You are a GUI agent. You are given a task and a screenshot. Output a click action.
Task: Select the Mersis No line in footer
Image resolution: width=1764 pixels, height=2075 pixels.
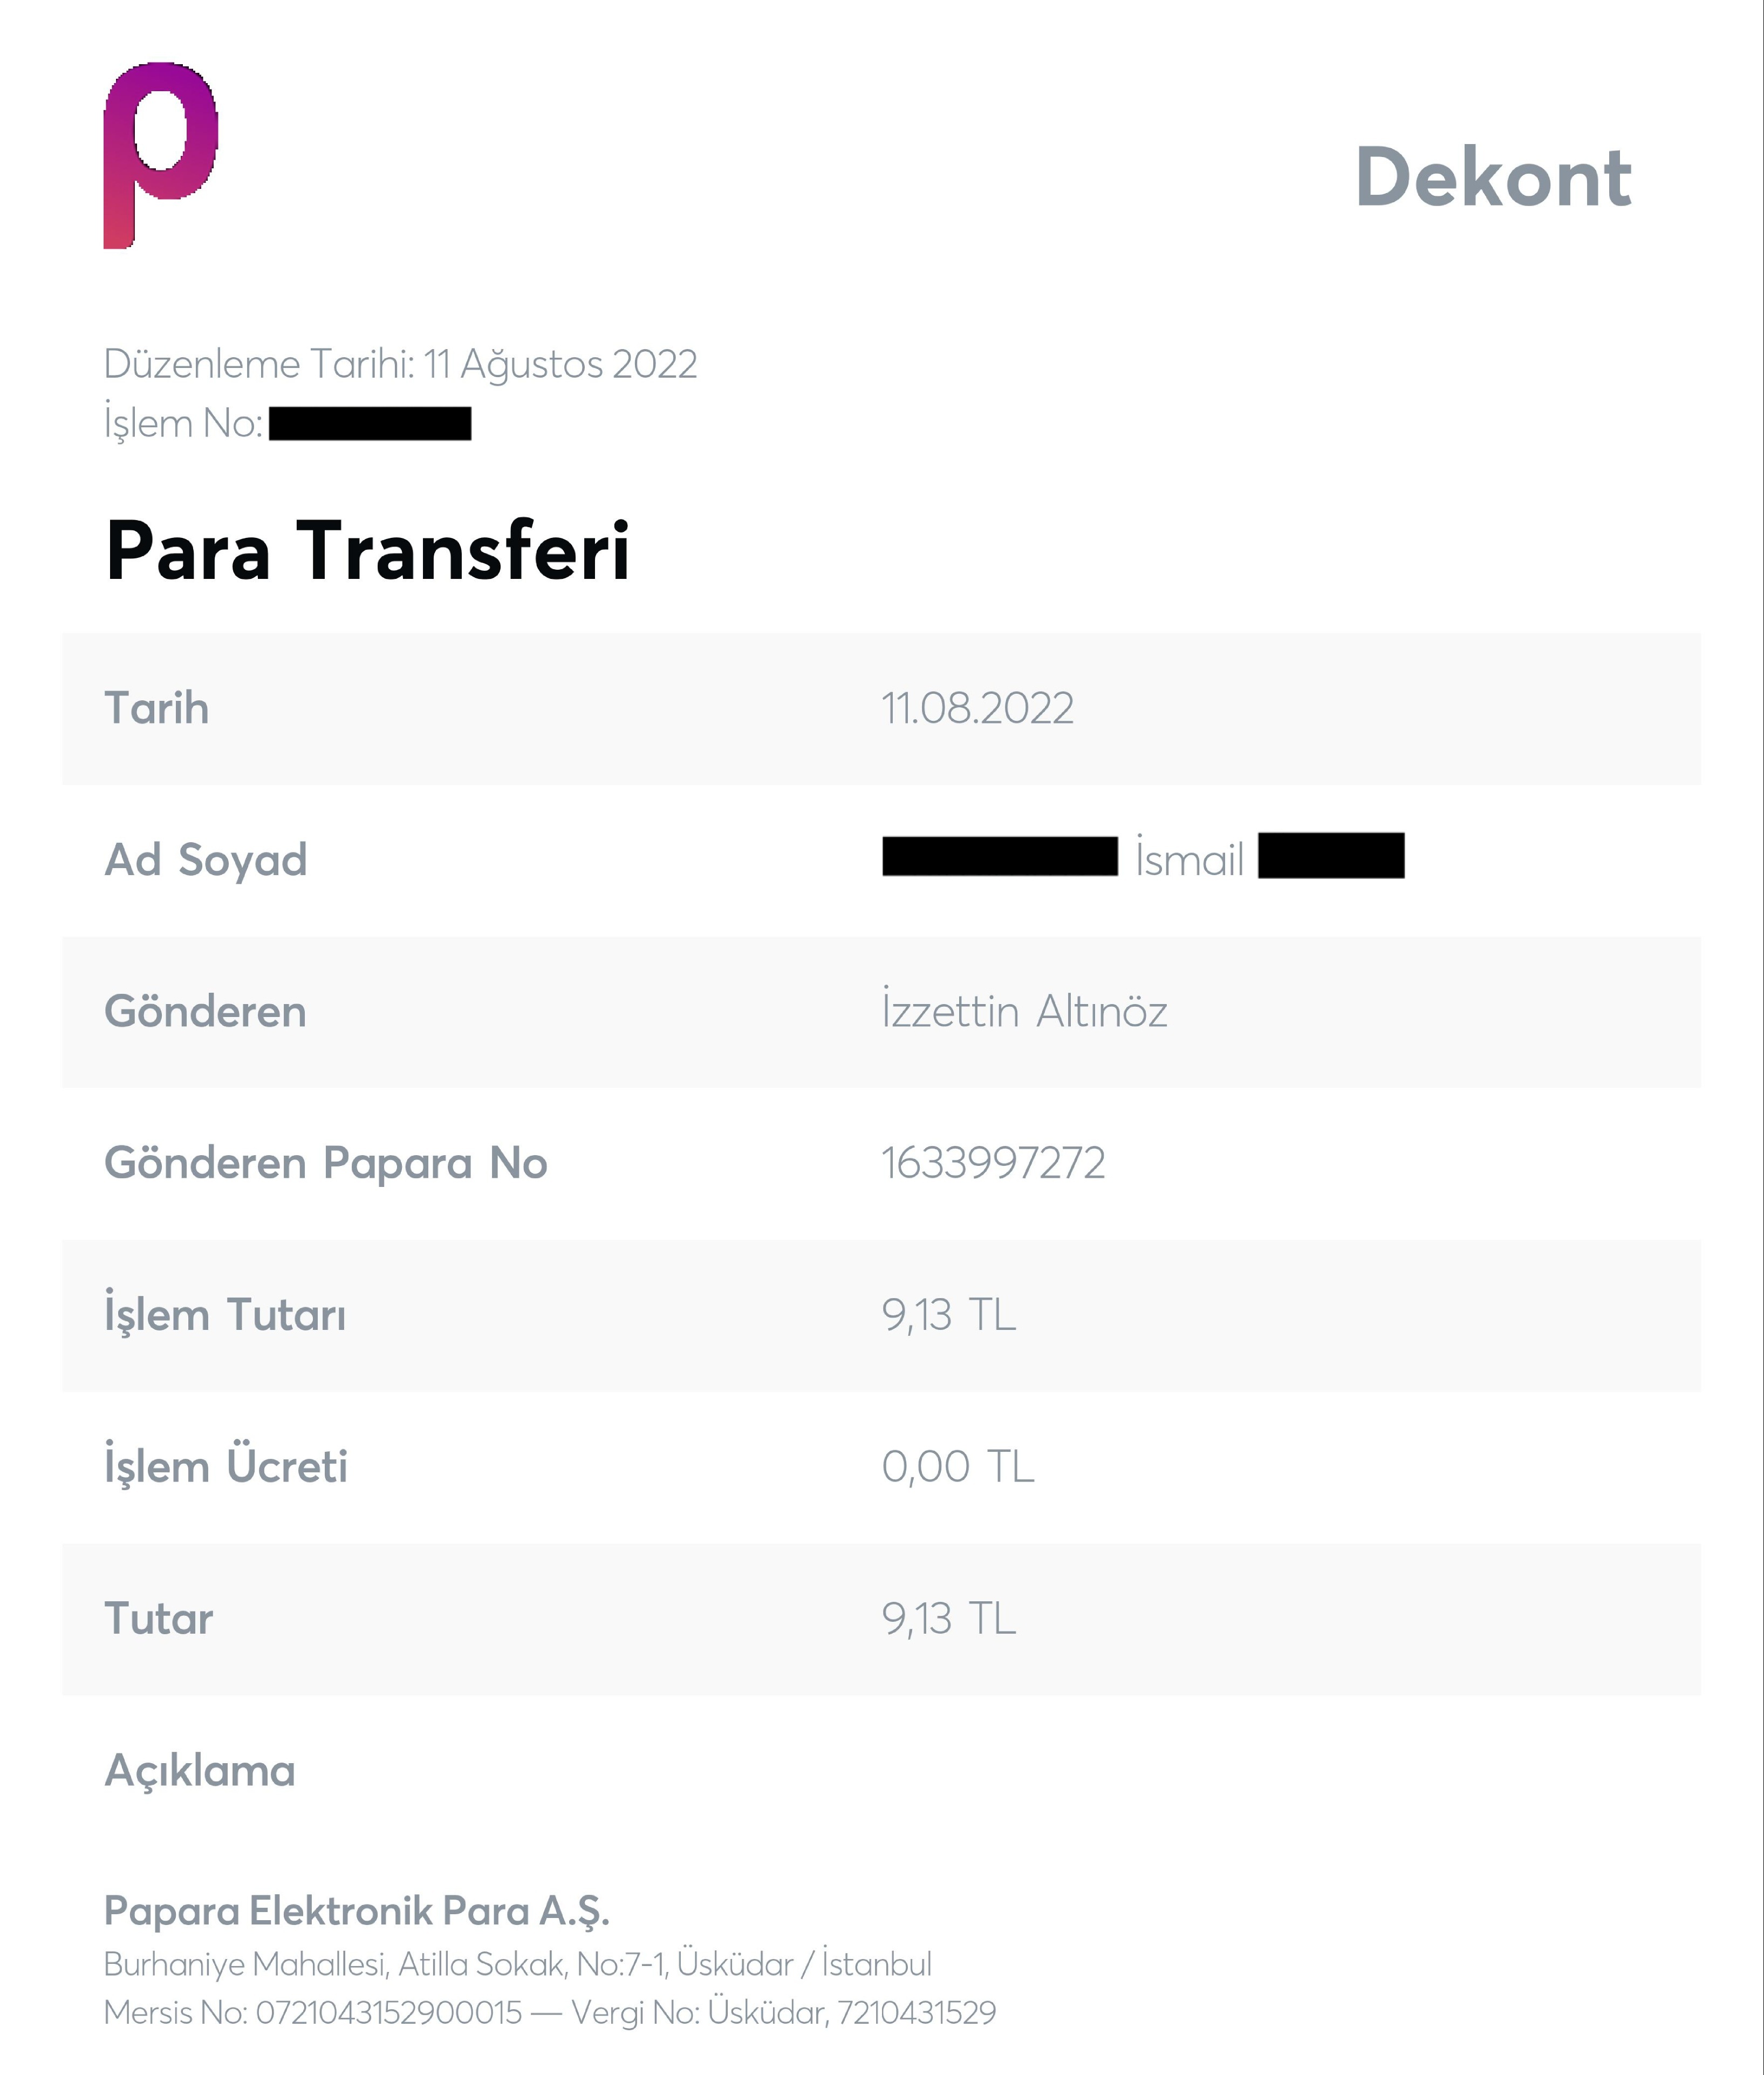(x=550, y=2012)
